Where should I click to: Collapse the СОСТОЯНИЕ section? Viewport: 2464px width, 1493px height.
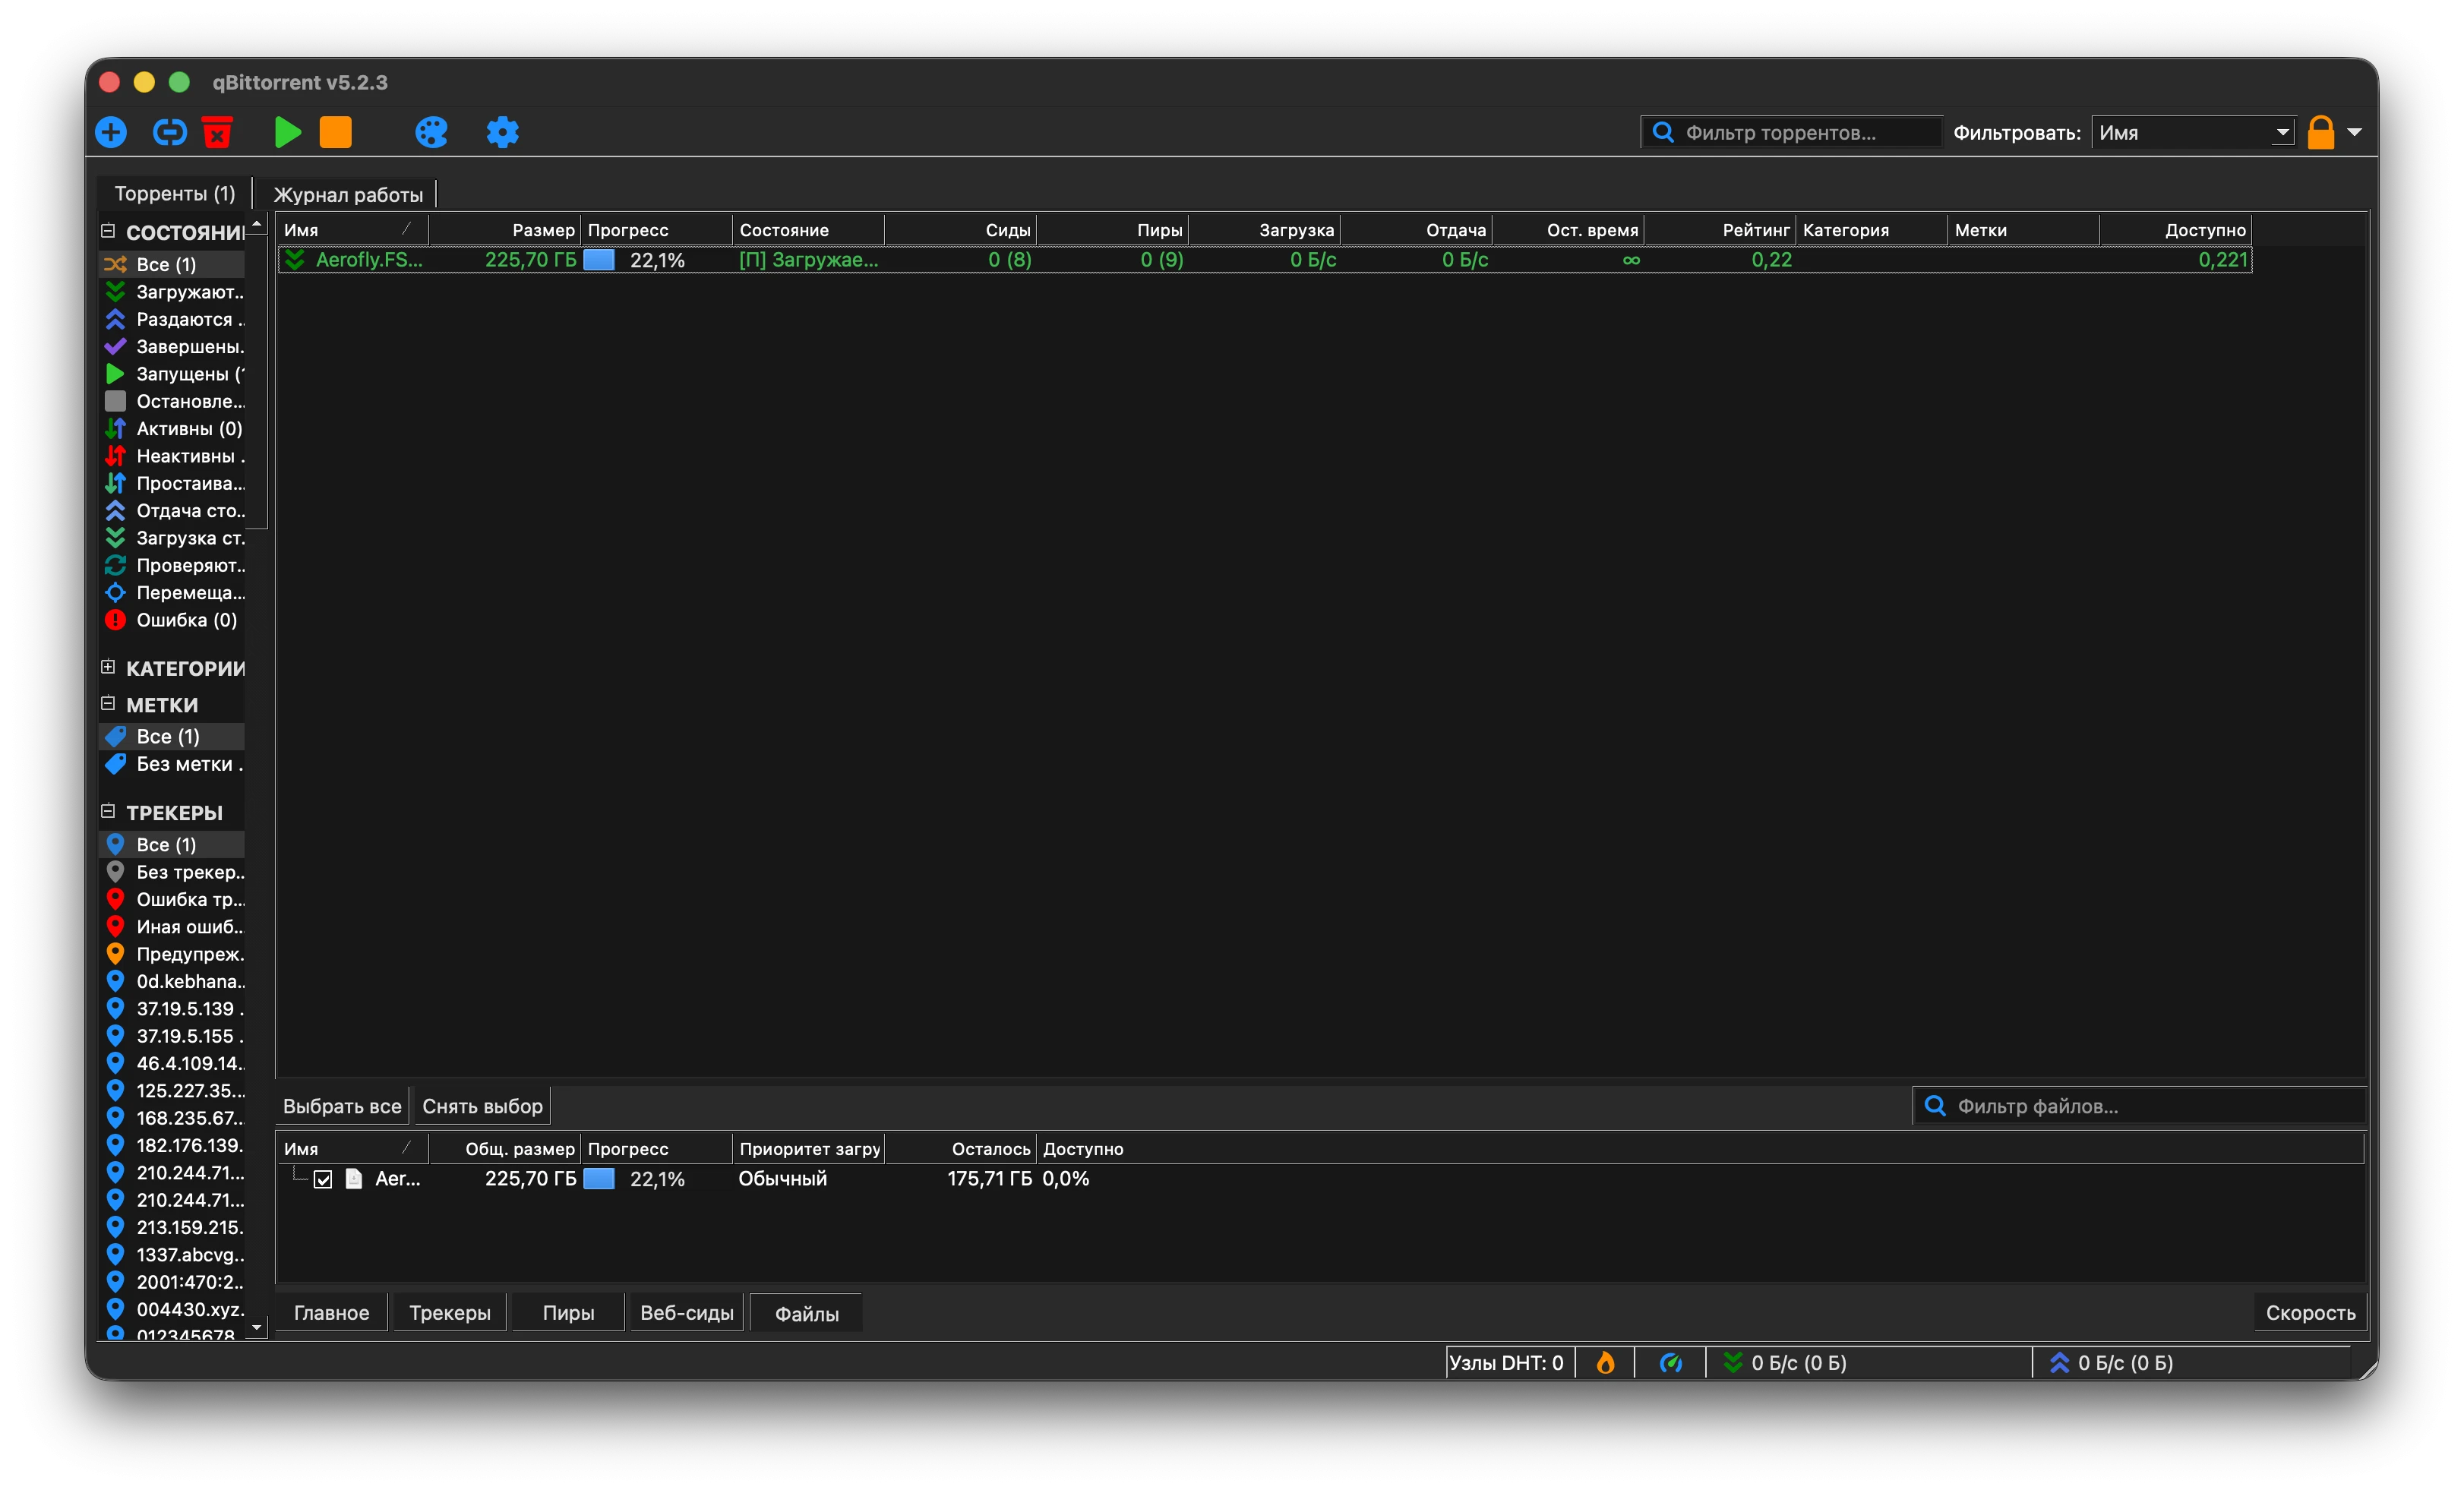pyautogui.click(x=108, y=231)
